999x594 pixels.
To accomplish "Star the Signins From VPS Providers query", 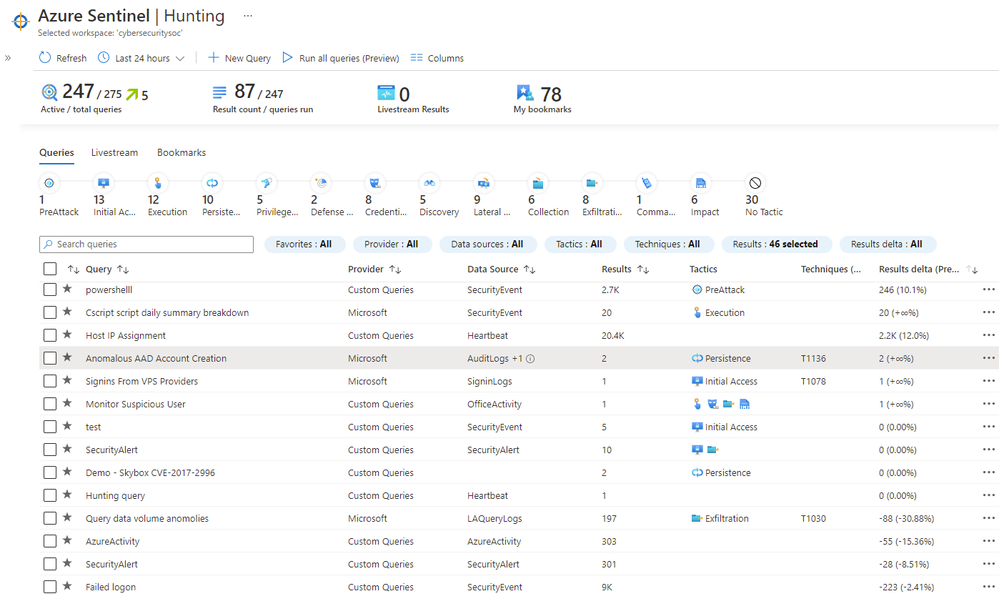I will [67, 380].
